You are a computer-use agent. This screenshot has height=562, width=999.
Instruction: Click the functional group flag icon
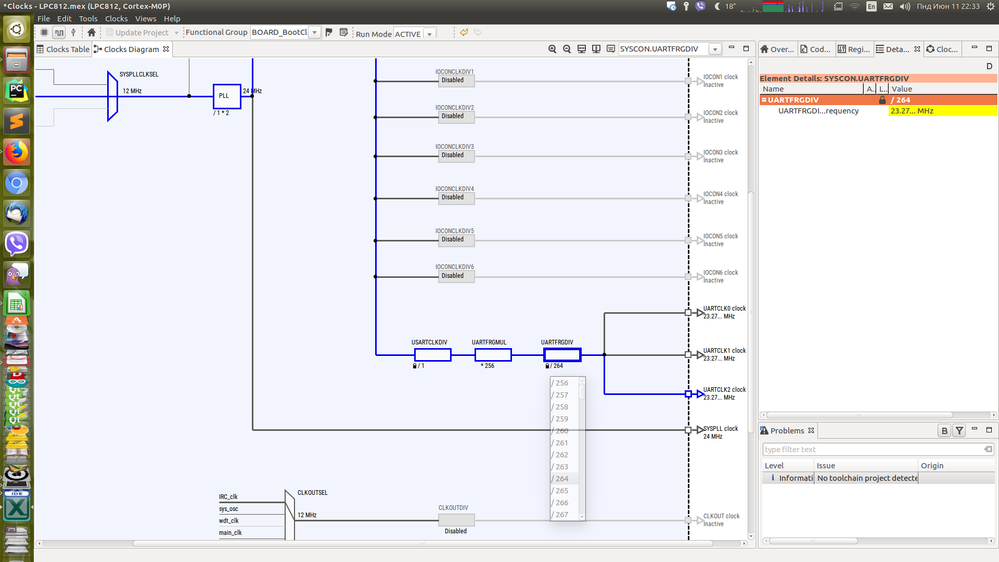329,32
